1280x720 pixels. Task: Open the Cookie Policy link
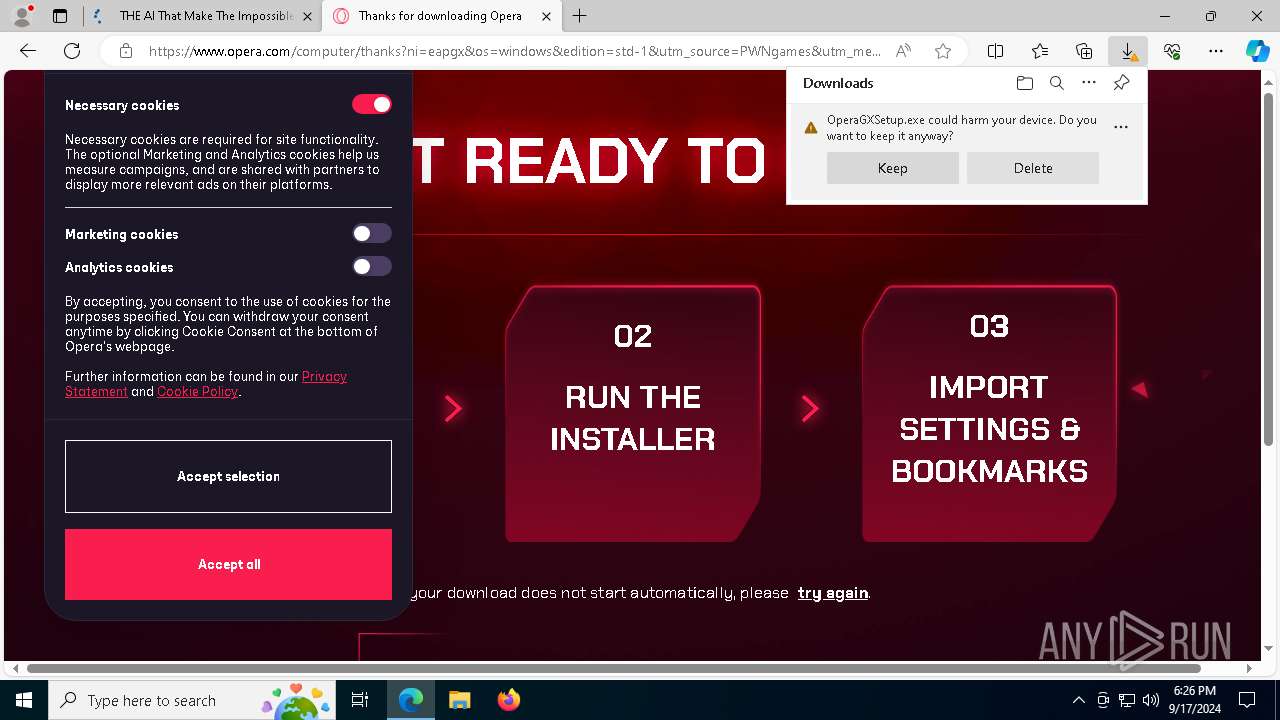pyautogui.click(x=198, y=392)
